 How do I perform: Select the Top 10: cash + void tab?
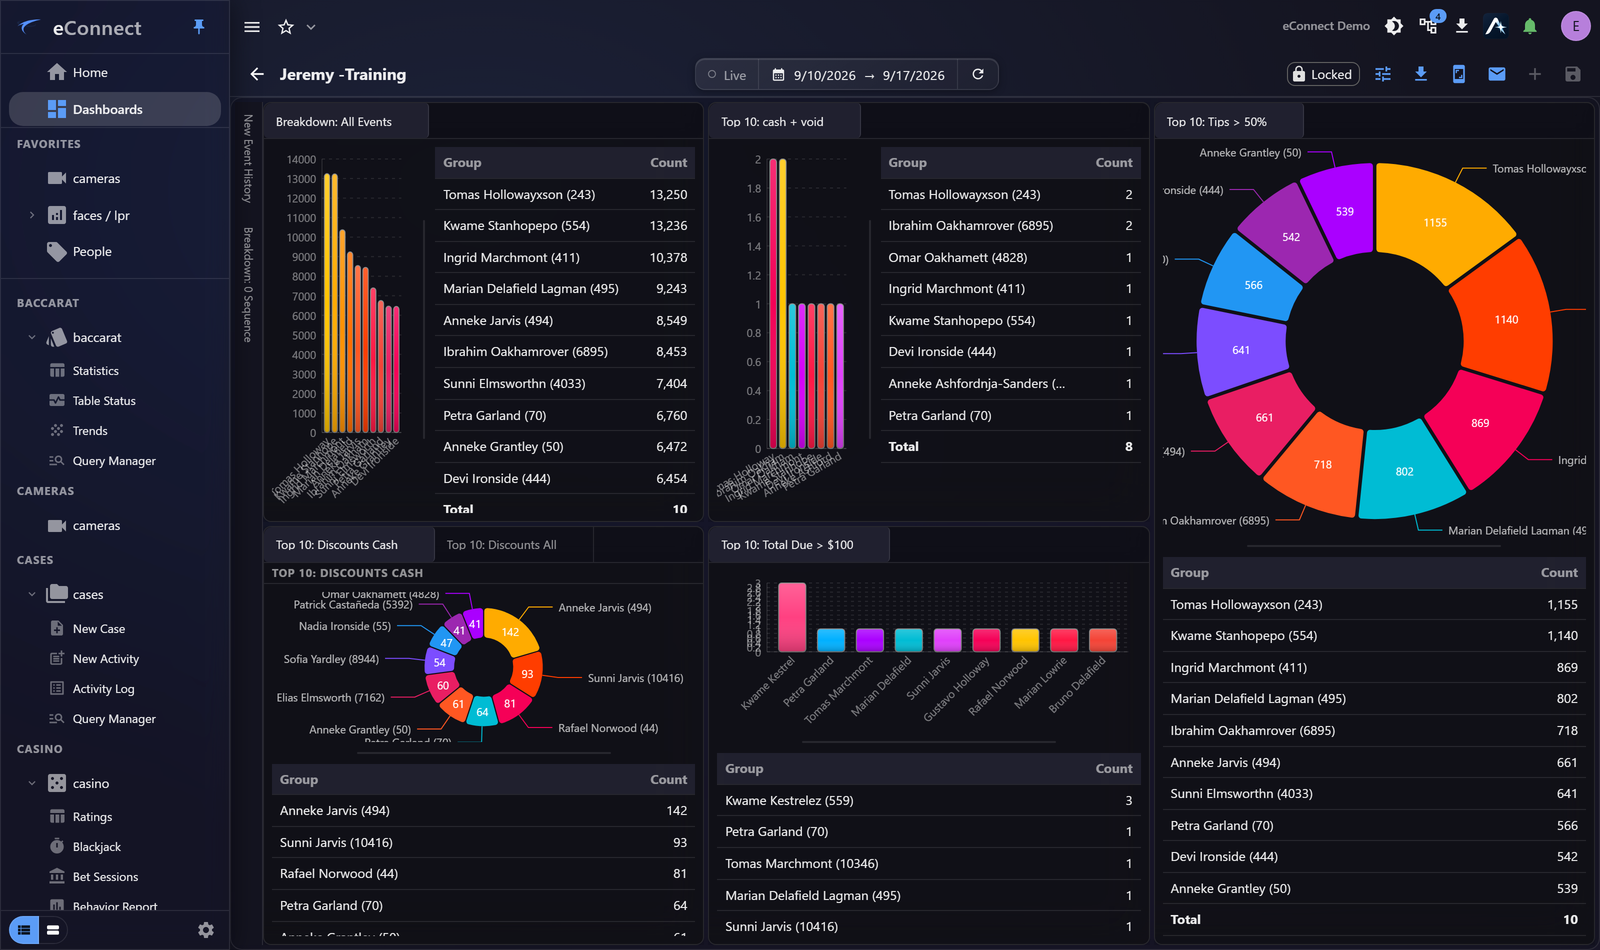pyautogui.click(x=784, y=122)
